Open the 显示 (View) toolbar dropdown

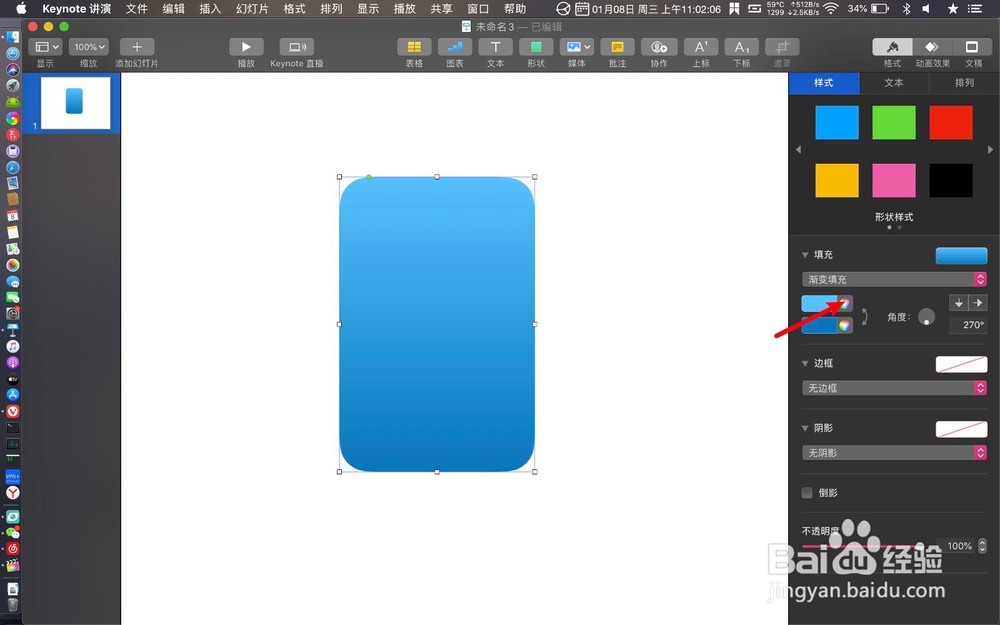[45, 47]
